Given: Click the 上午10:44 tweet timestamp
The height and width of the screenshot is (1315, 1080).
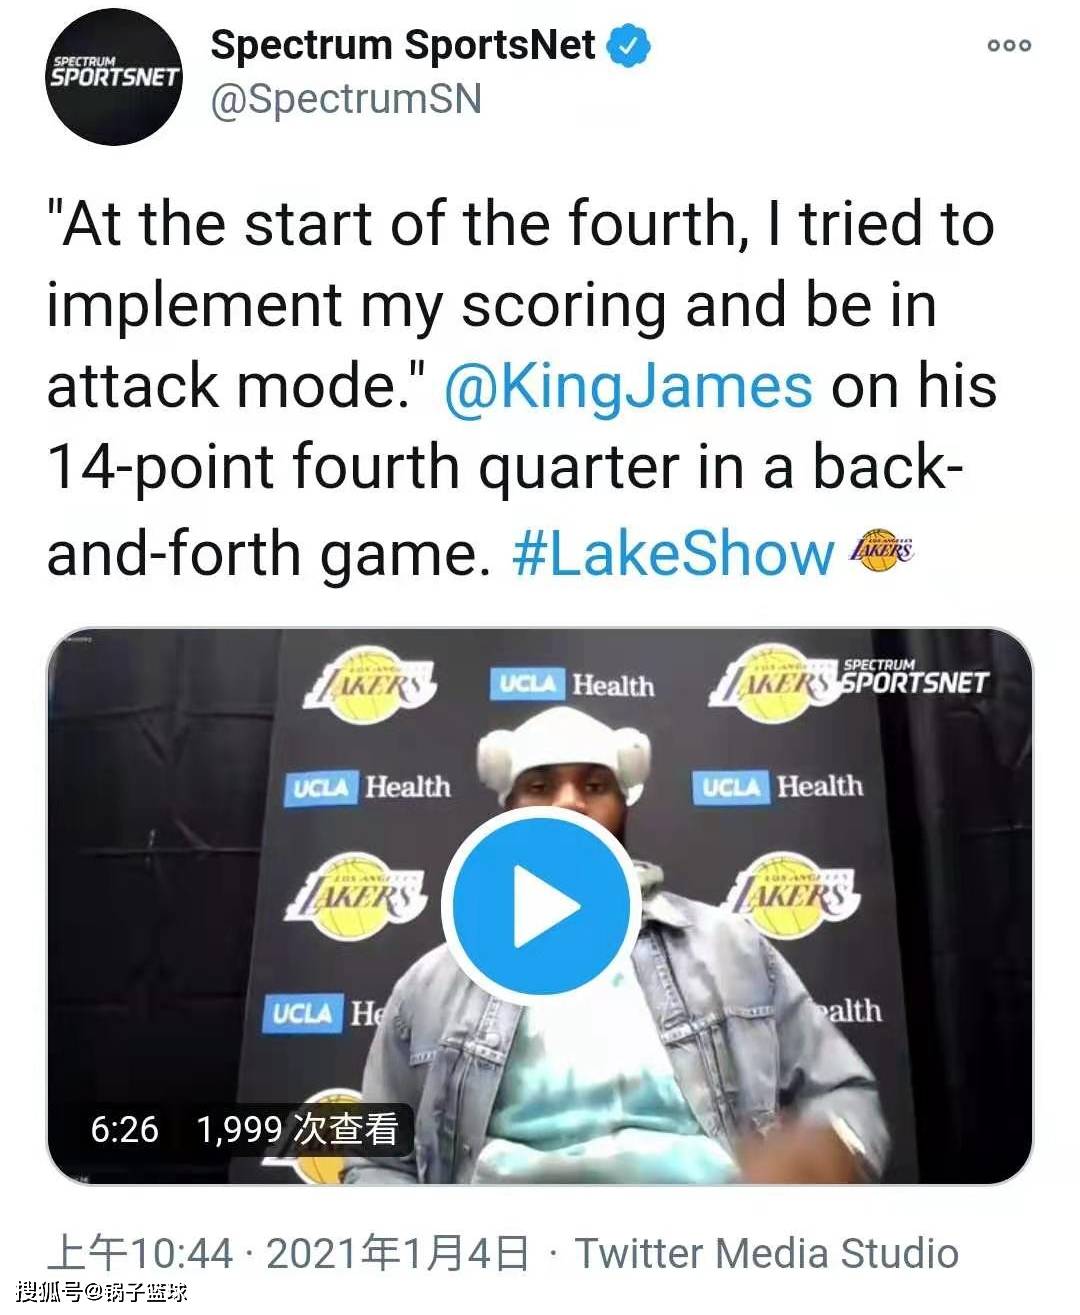Looking at the screenshot, I should 140,1253.
